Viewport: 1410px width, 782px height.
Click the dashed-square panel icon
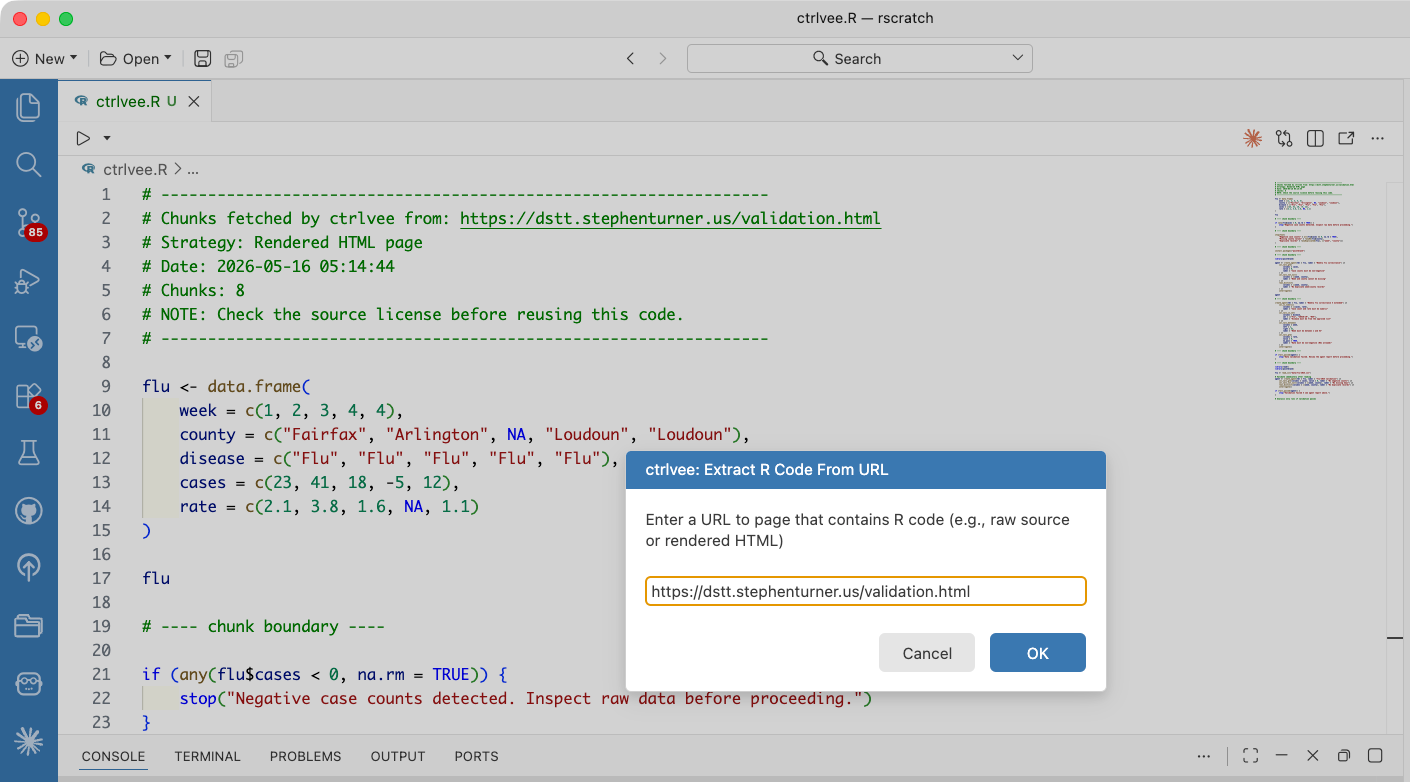point(1250,756)
